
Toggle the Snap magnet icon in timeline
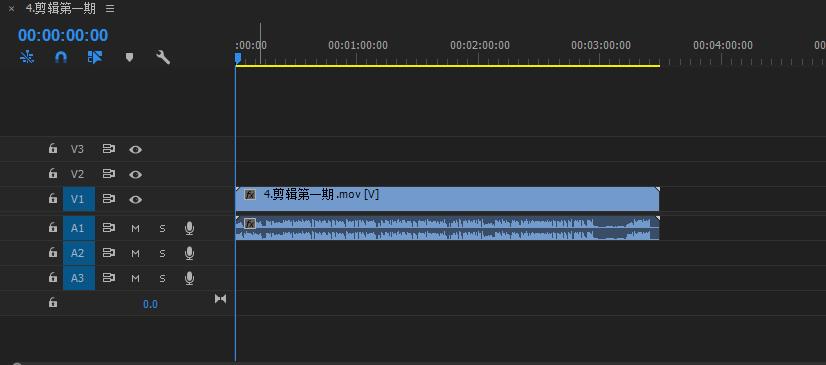(x=61, y=57)
